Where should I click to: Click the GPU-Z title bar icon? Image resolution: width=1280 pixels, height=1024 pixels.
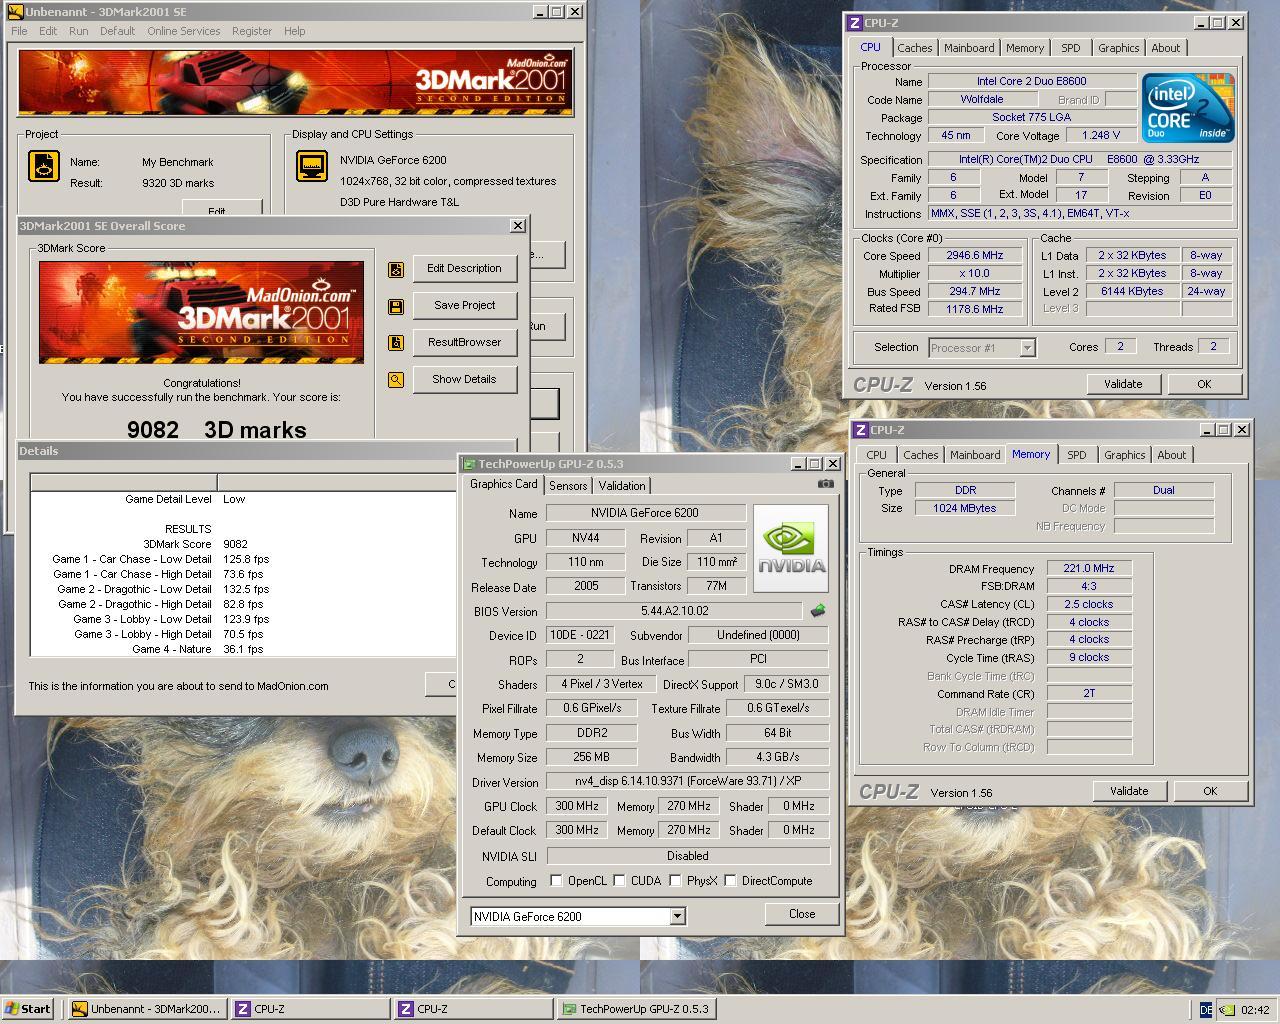click(469, 464)
